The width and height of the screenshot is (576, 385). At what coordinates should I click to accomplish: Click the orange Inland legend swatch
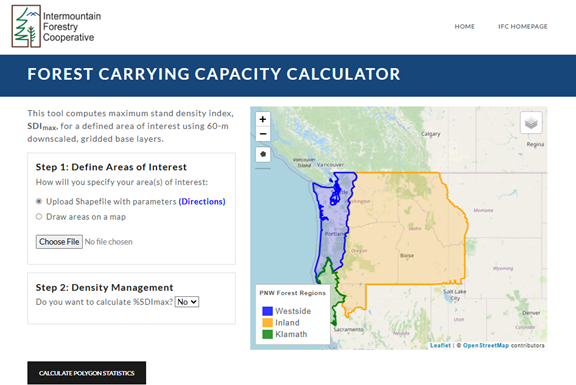(x=267, y=323)
